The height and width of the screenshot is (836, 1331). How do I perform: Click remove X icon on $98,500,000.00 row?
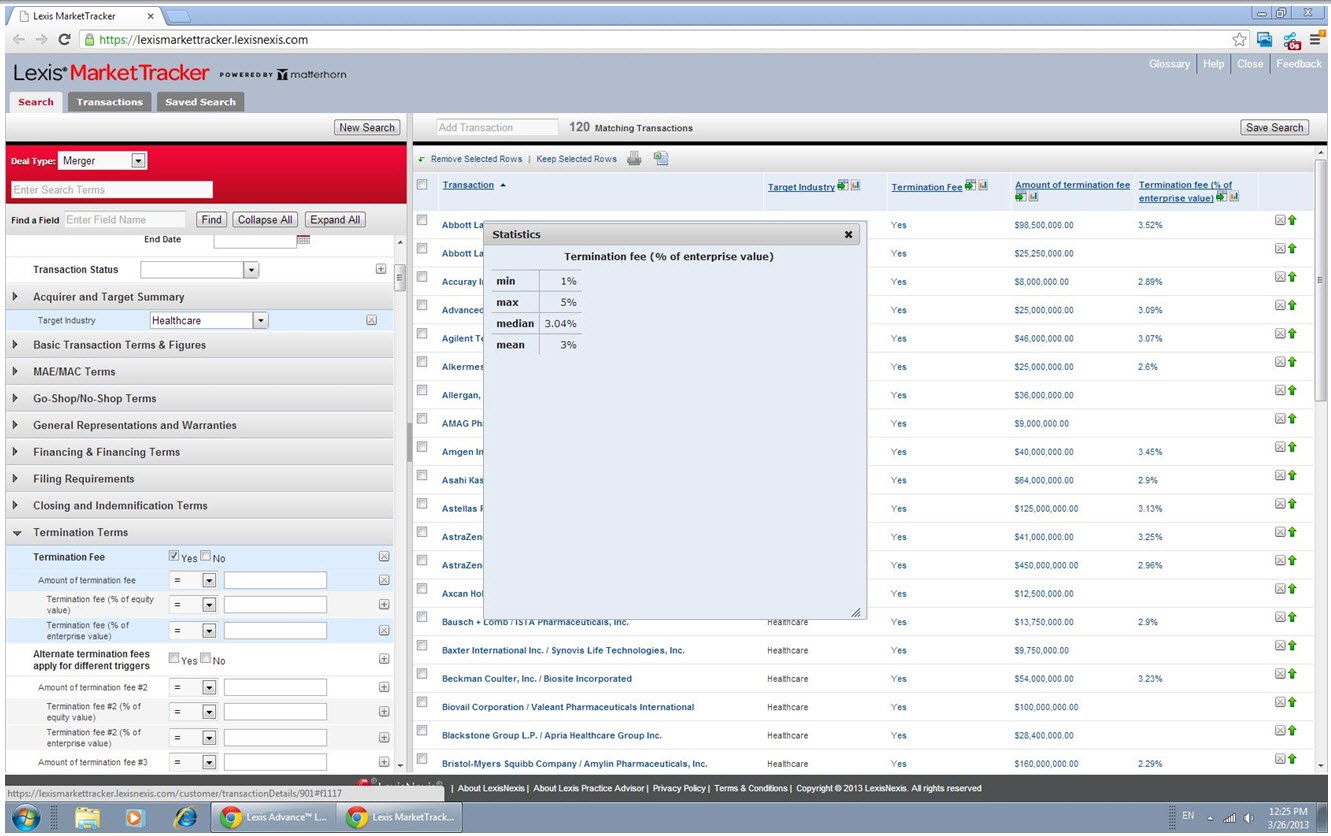(x=1280, y=220)
